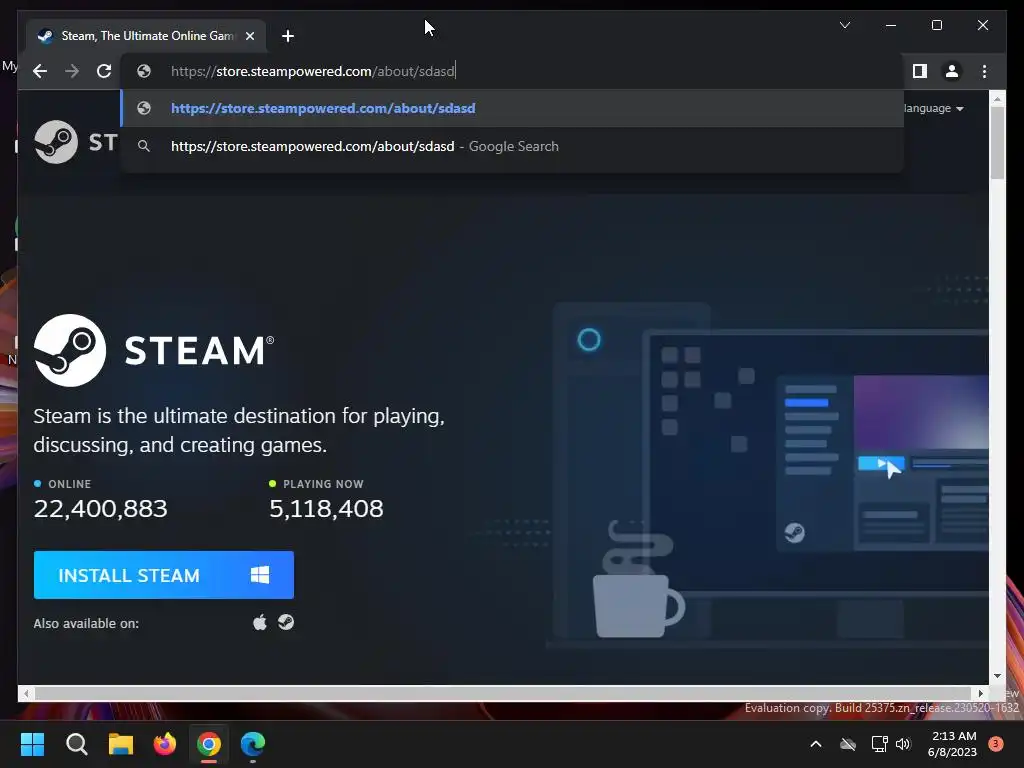
Task: Minimize the Chrome window
Action: 891,25
